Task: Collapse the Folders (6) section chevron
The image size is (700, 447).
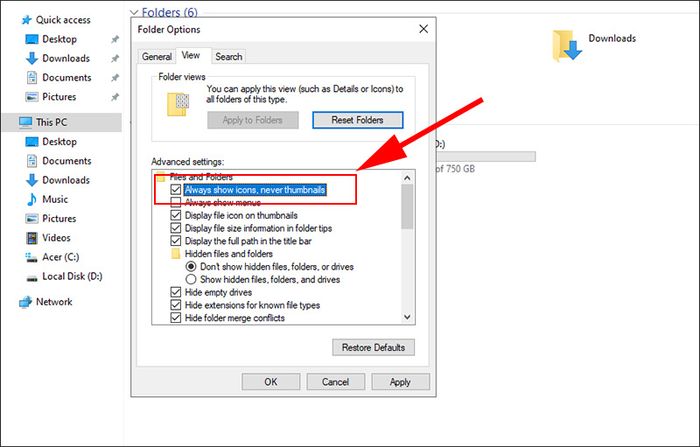Action: coord(134,12)
